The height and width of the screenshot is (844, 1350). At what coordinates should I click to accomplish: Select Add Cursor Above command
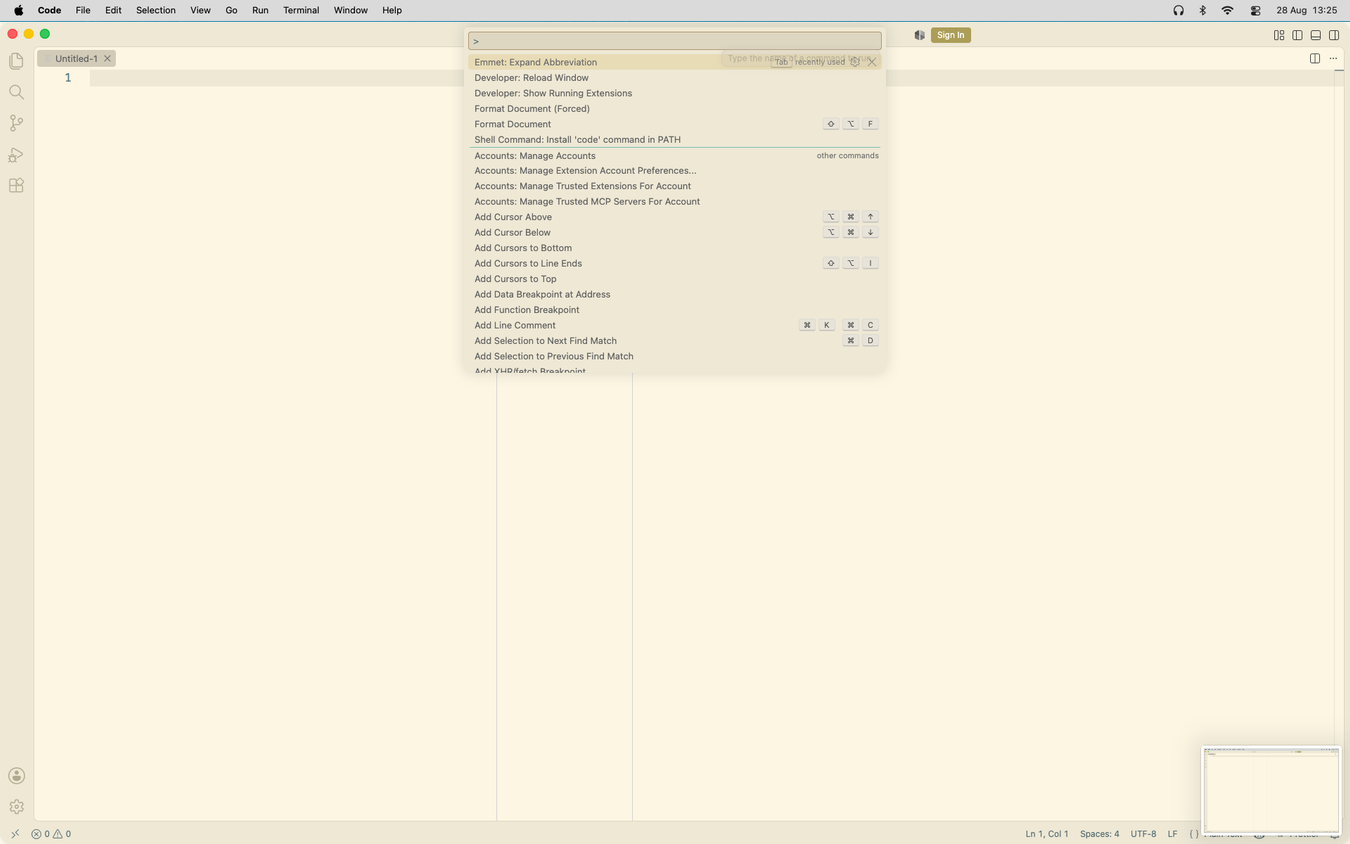coord(675,217)
